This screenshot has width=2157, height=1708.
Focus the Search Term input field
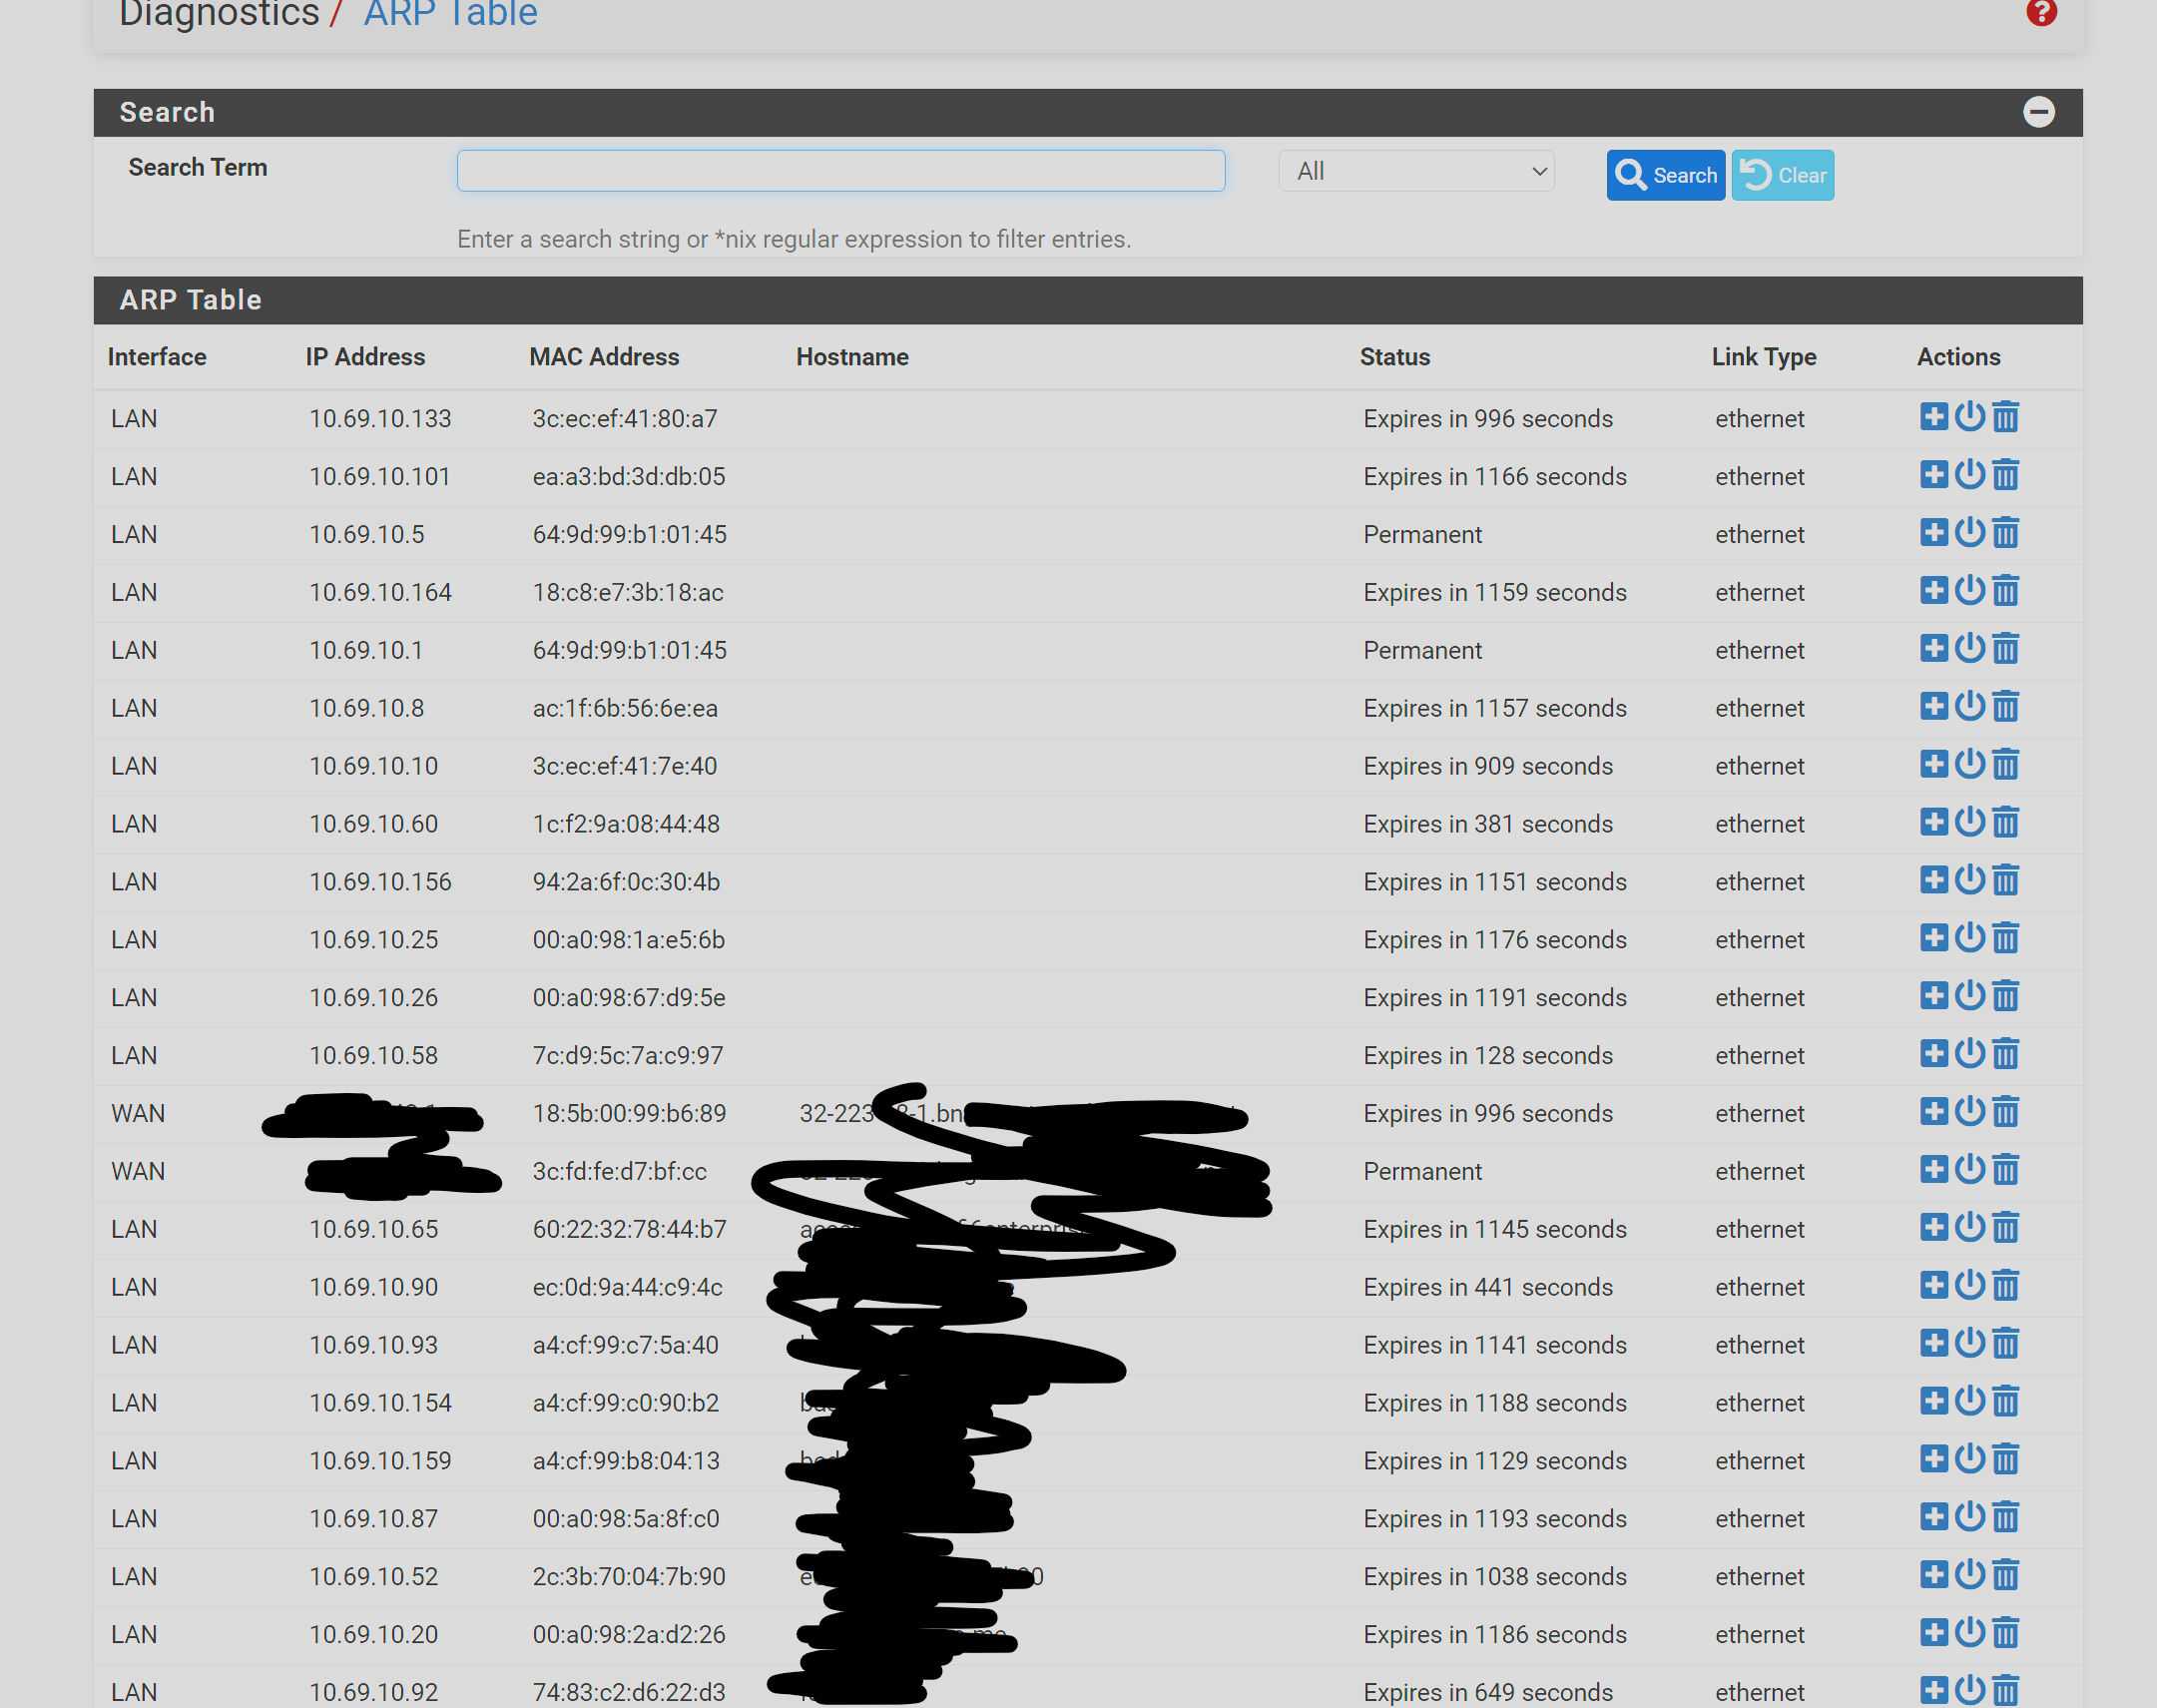tap(841, 171)
